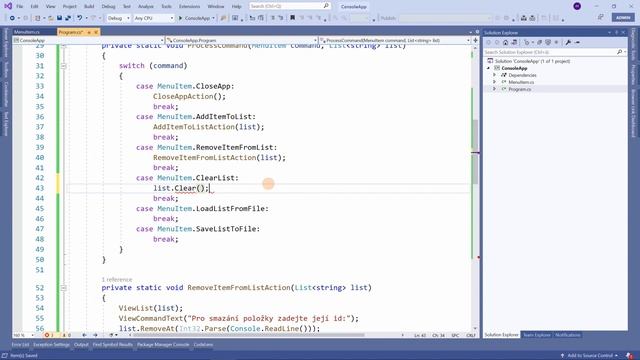Screen dimensions: 640x360
Task: Select Solution 'ConsoleApp' root node
Action: [532, 61]
